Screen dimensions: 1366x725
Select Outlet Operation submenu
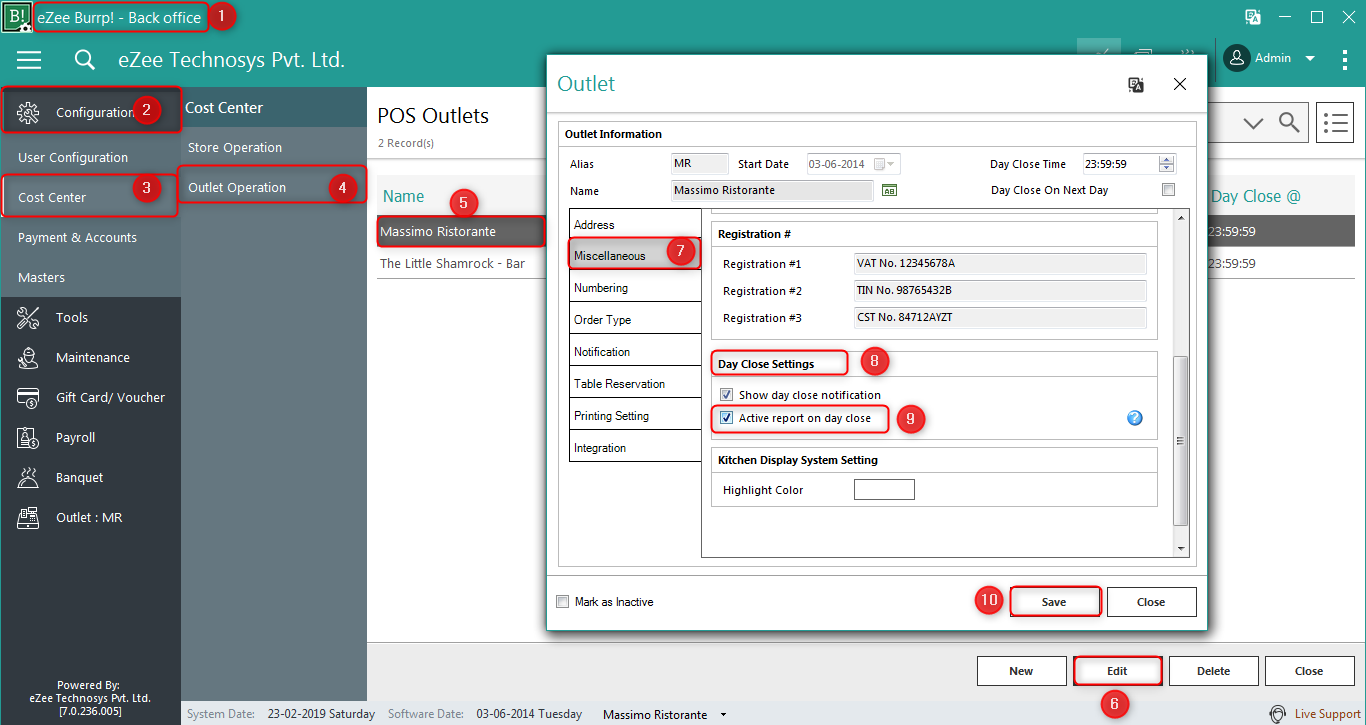click(x=274, y=187)
